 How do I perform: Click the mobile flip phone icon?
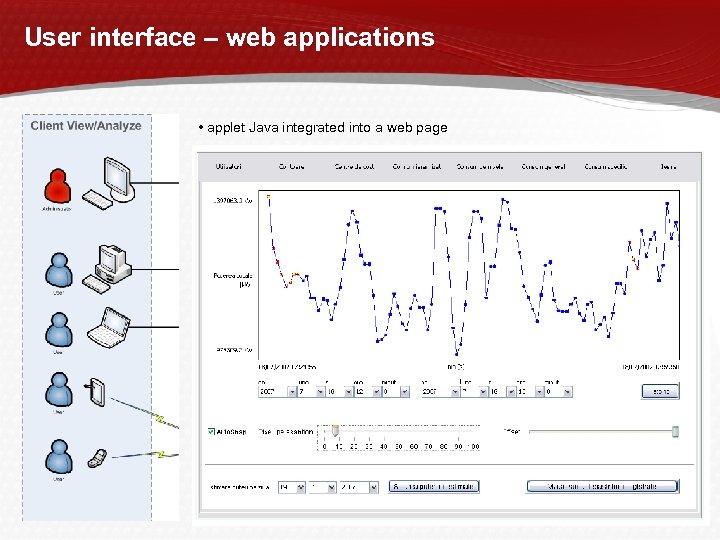click(x=97, y=458)
